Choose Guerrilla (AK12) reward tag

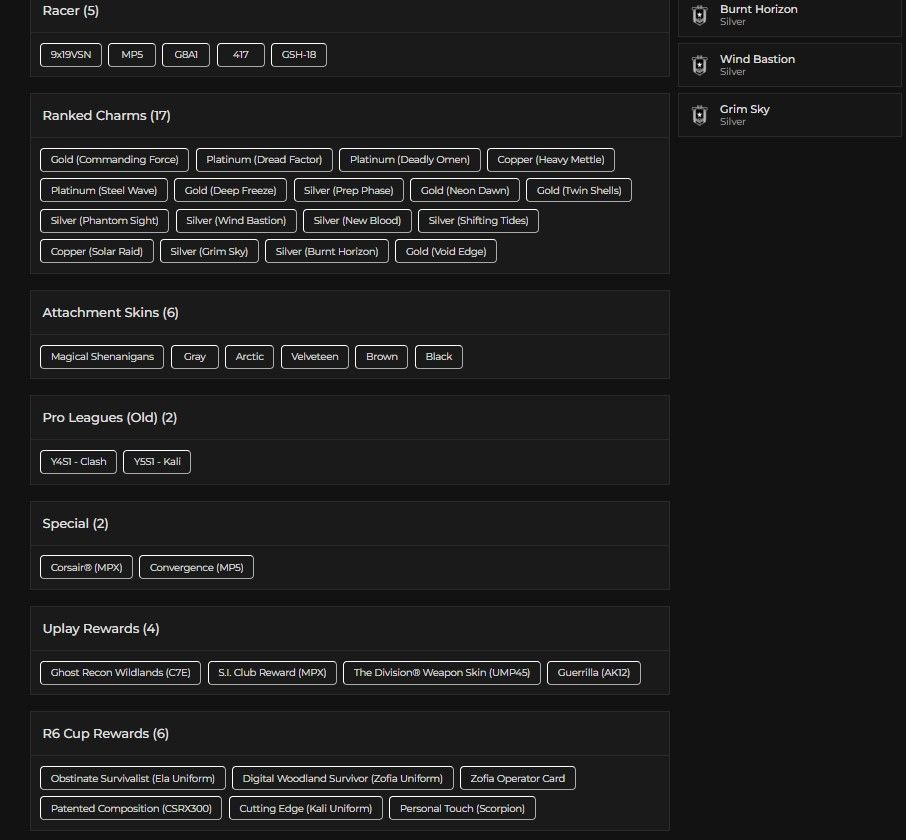(594, 673)
